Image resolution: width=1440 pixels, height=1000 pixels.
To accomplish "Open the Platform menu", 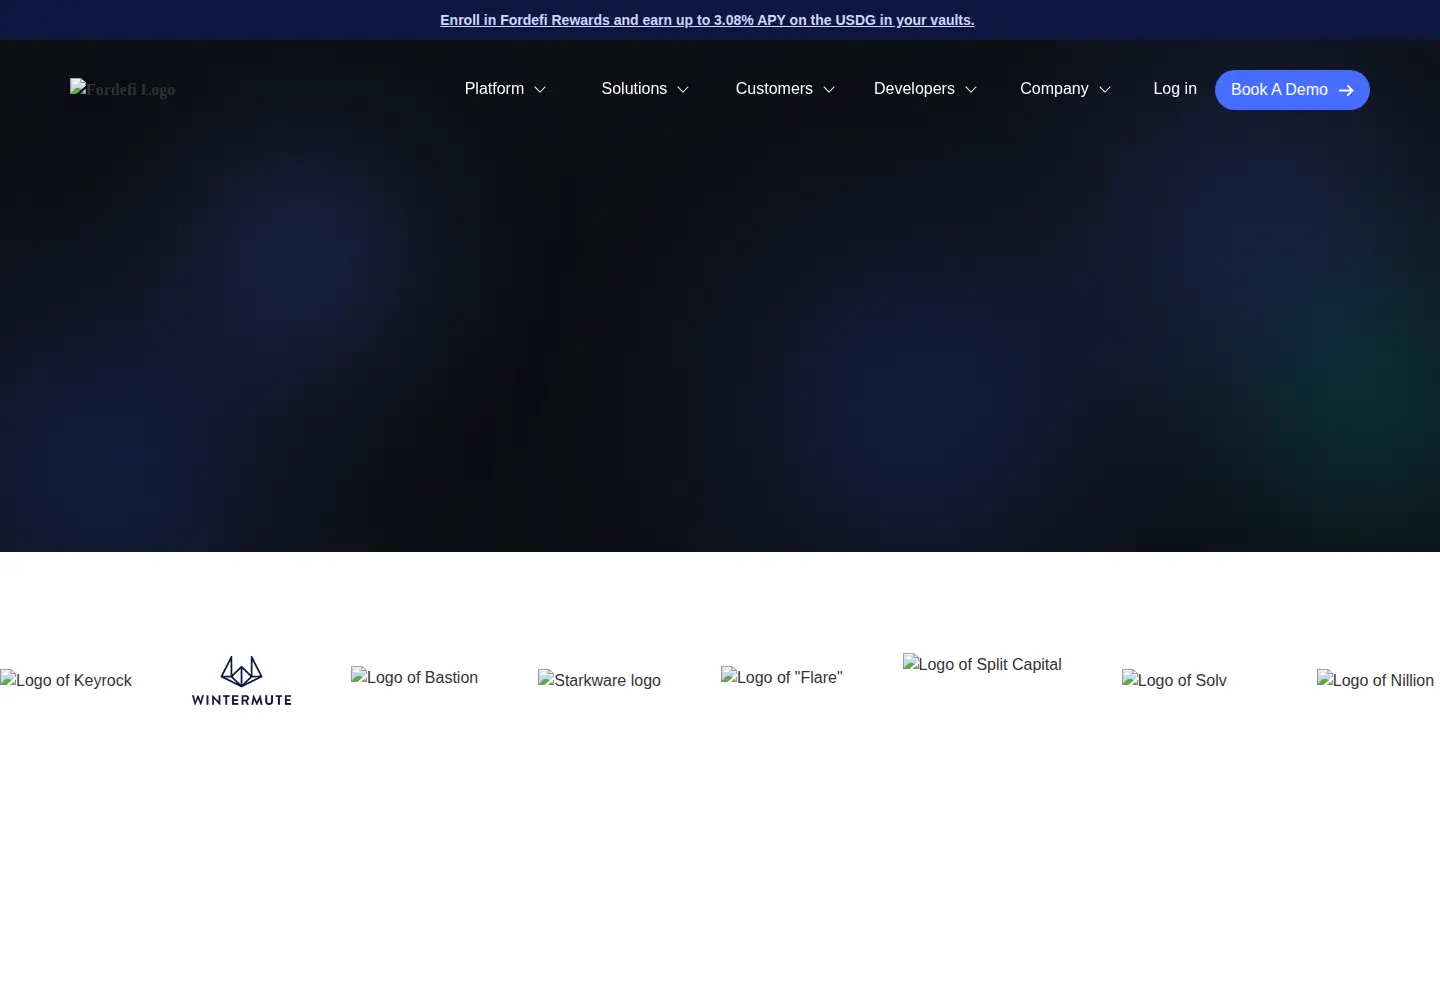I will click(505, 89).
